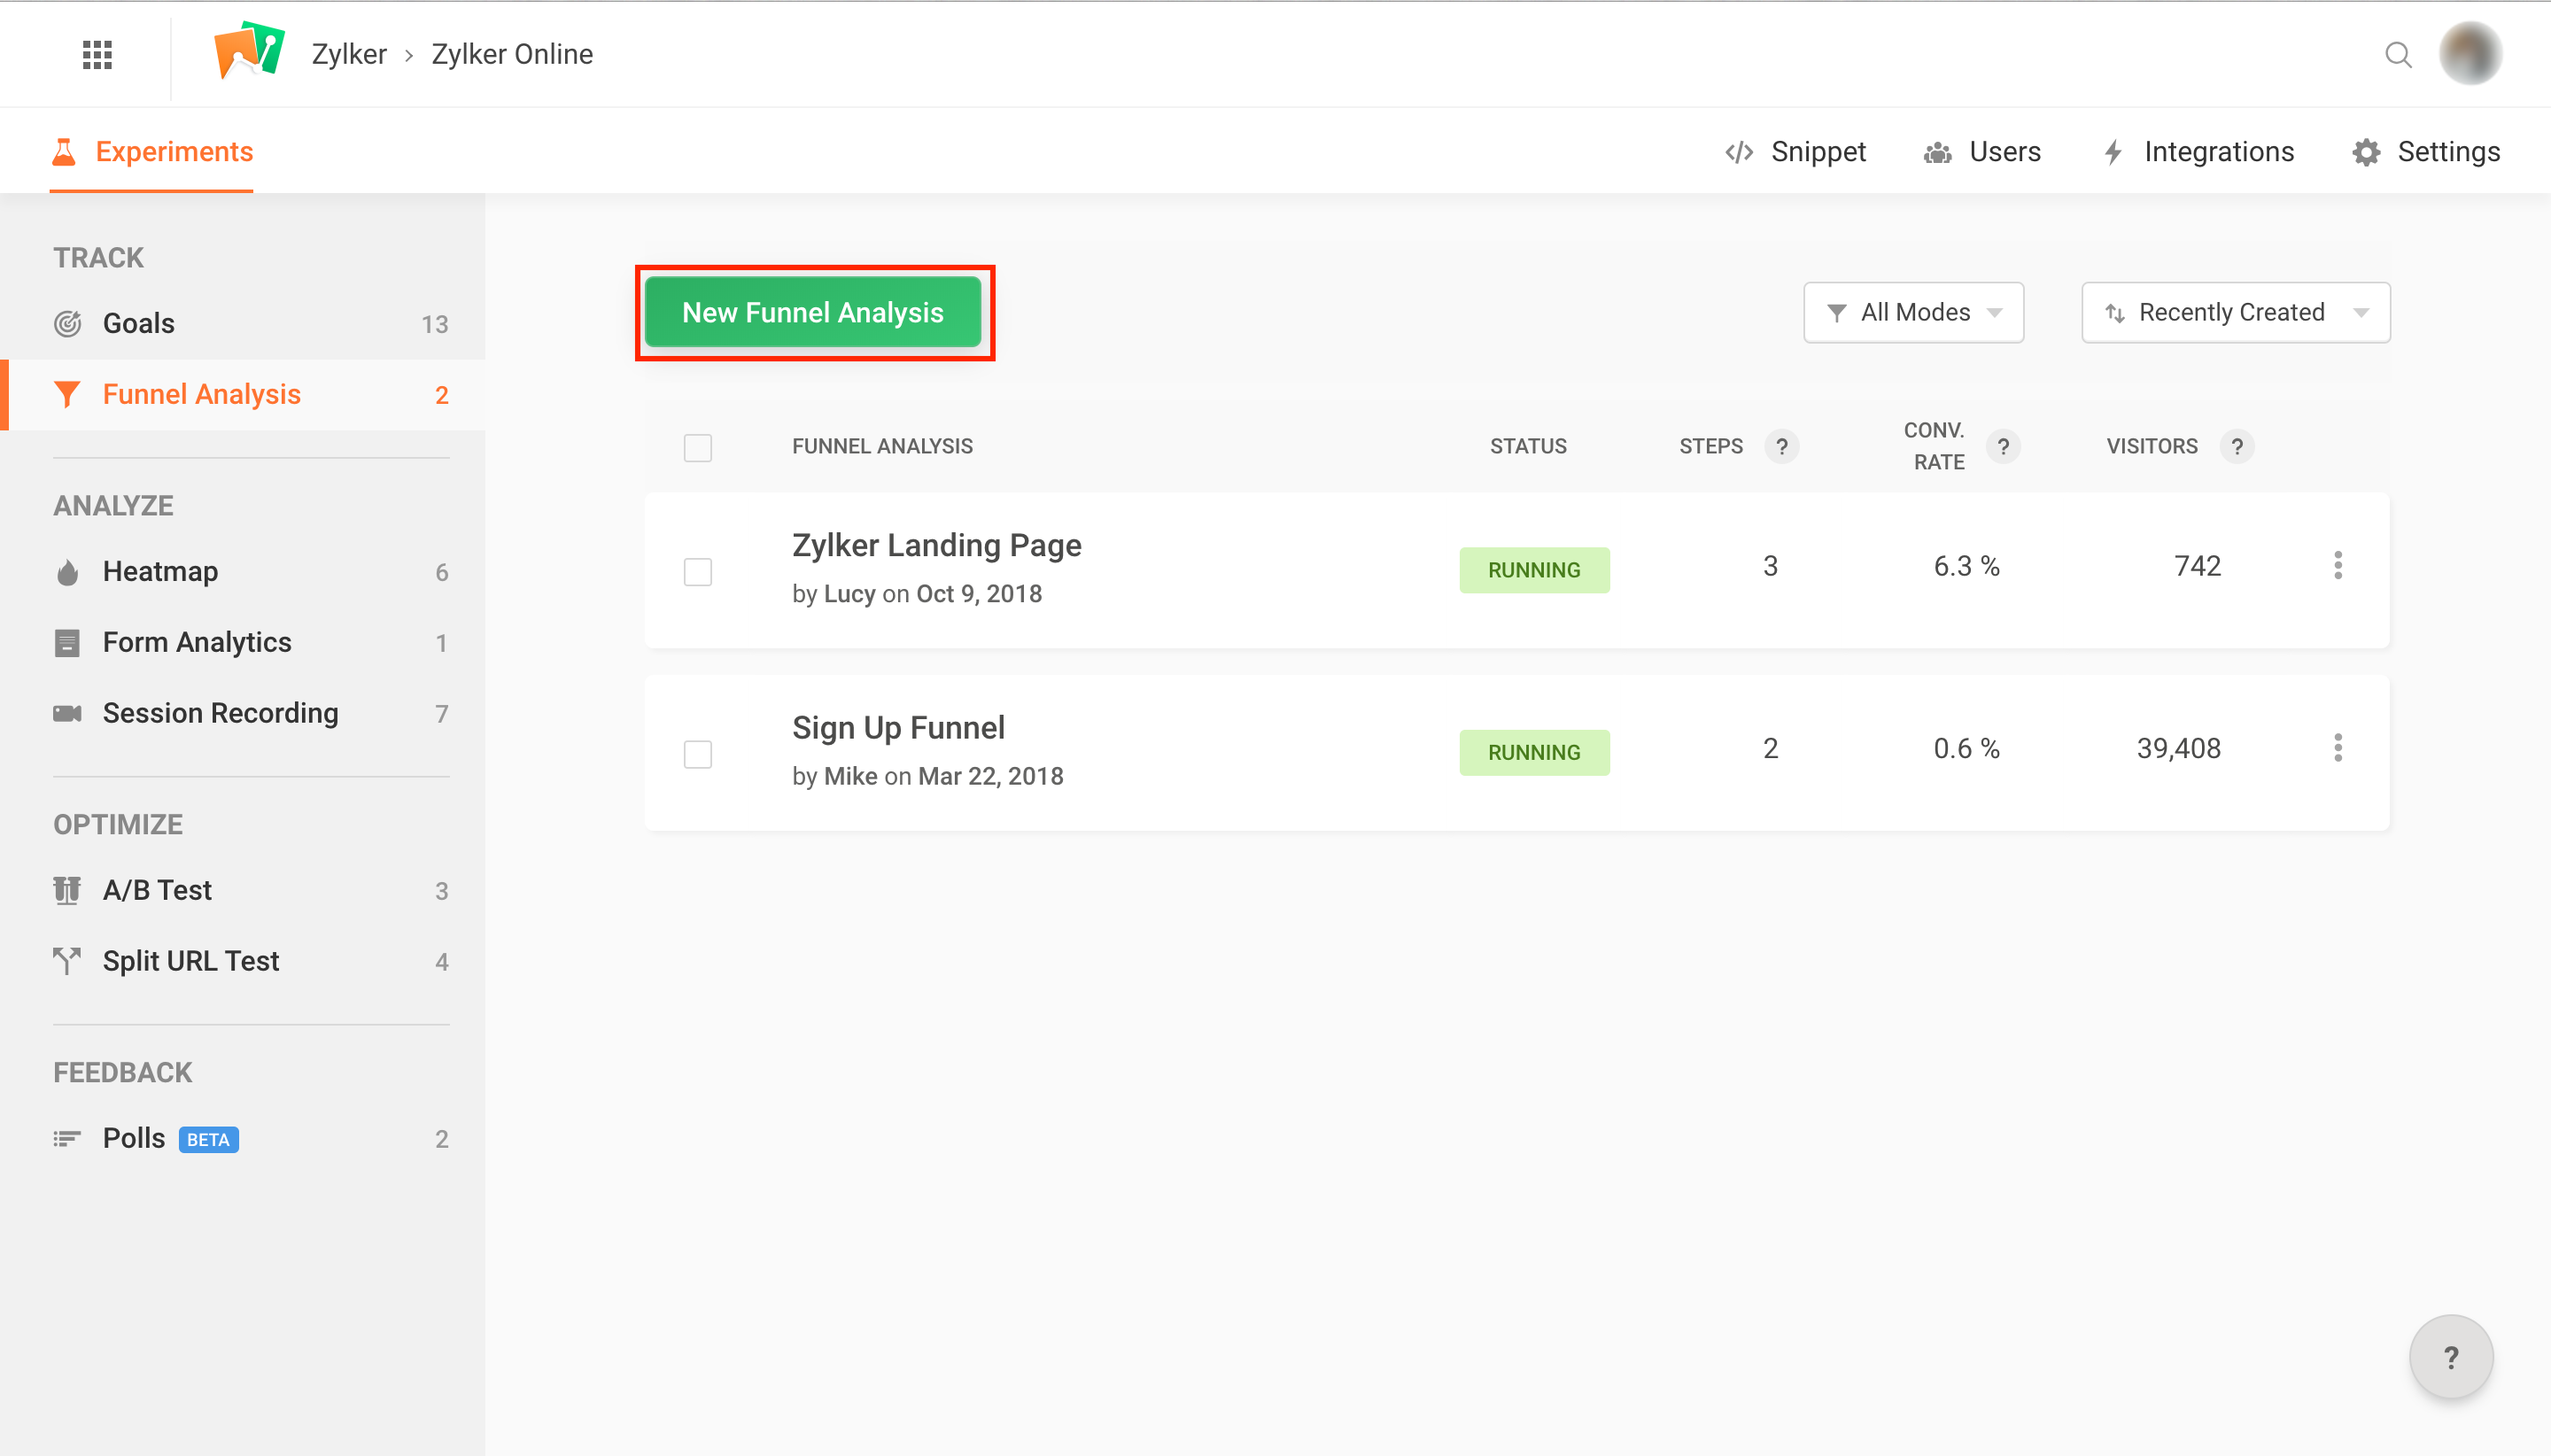Click the STATUS column header
The height and width of the screenshot is (1456, 2551).
click(1528, 447)
